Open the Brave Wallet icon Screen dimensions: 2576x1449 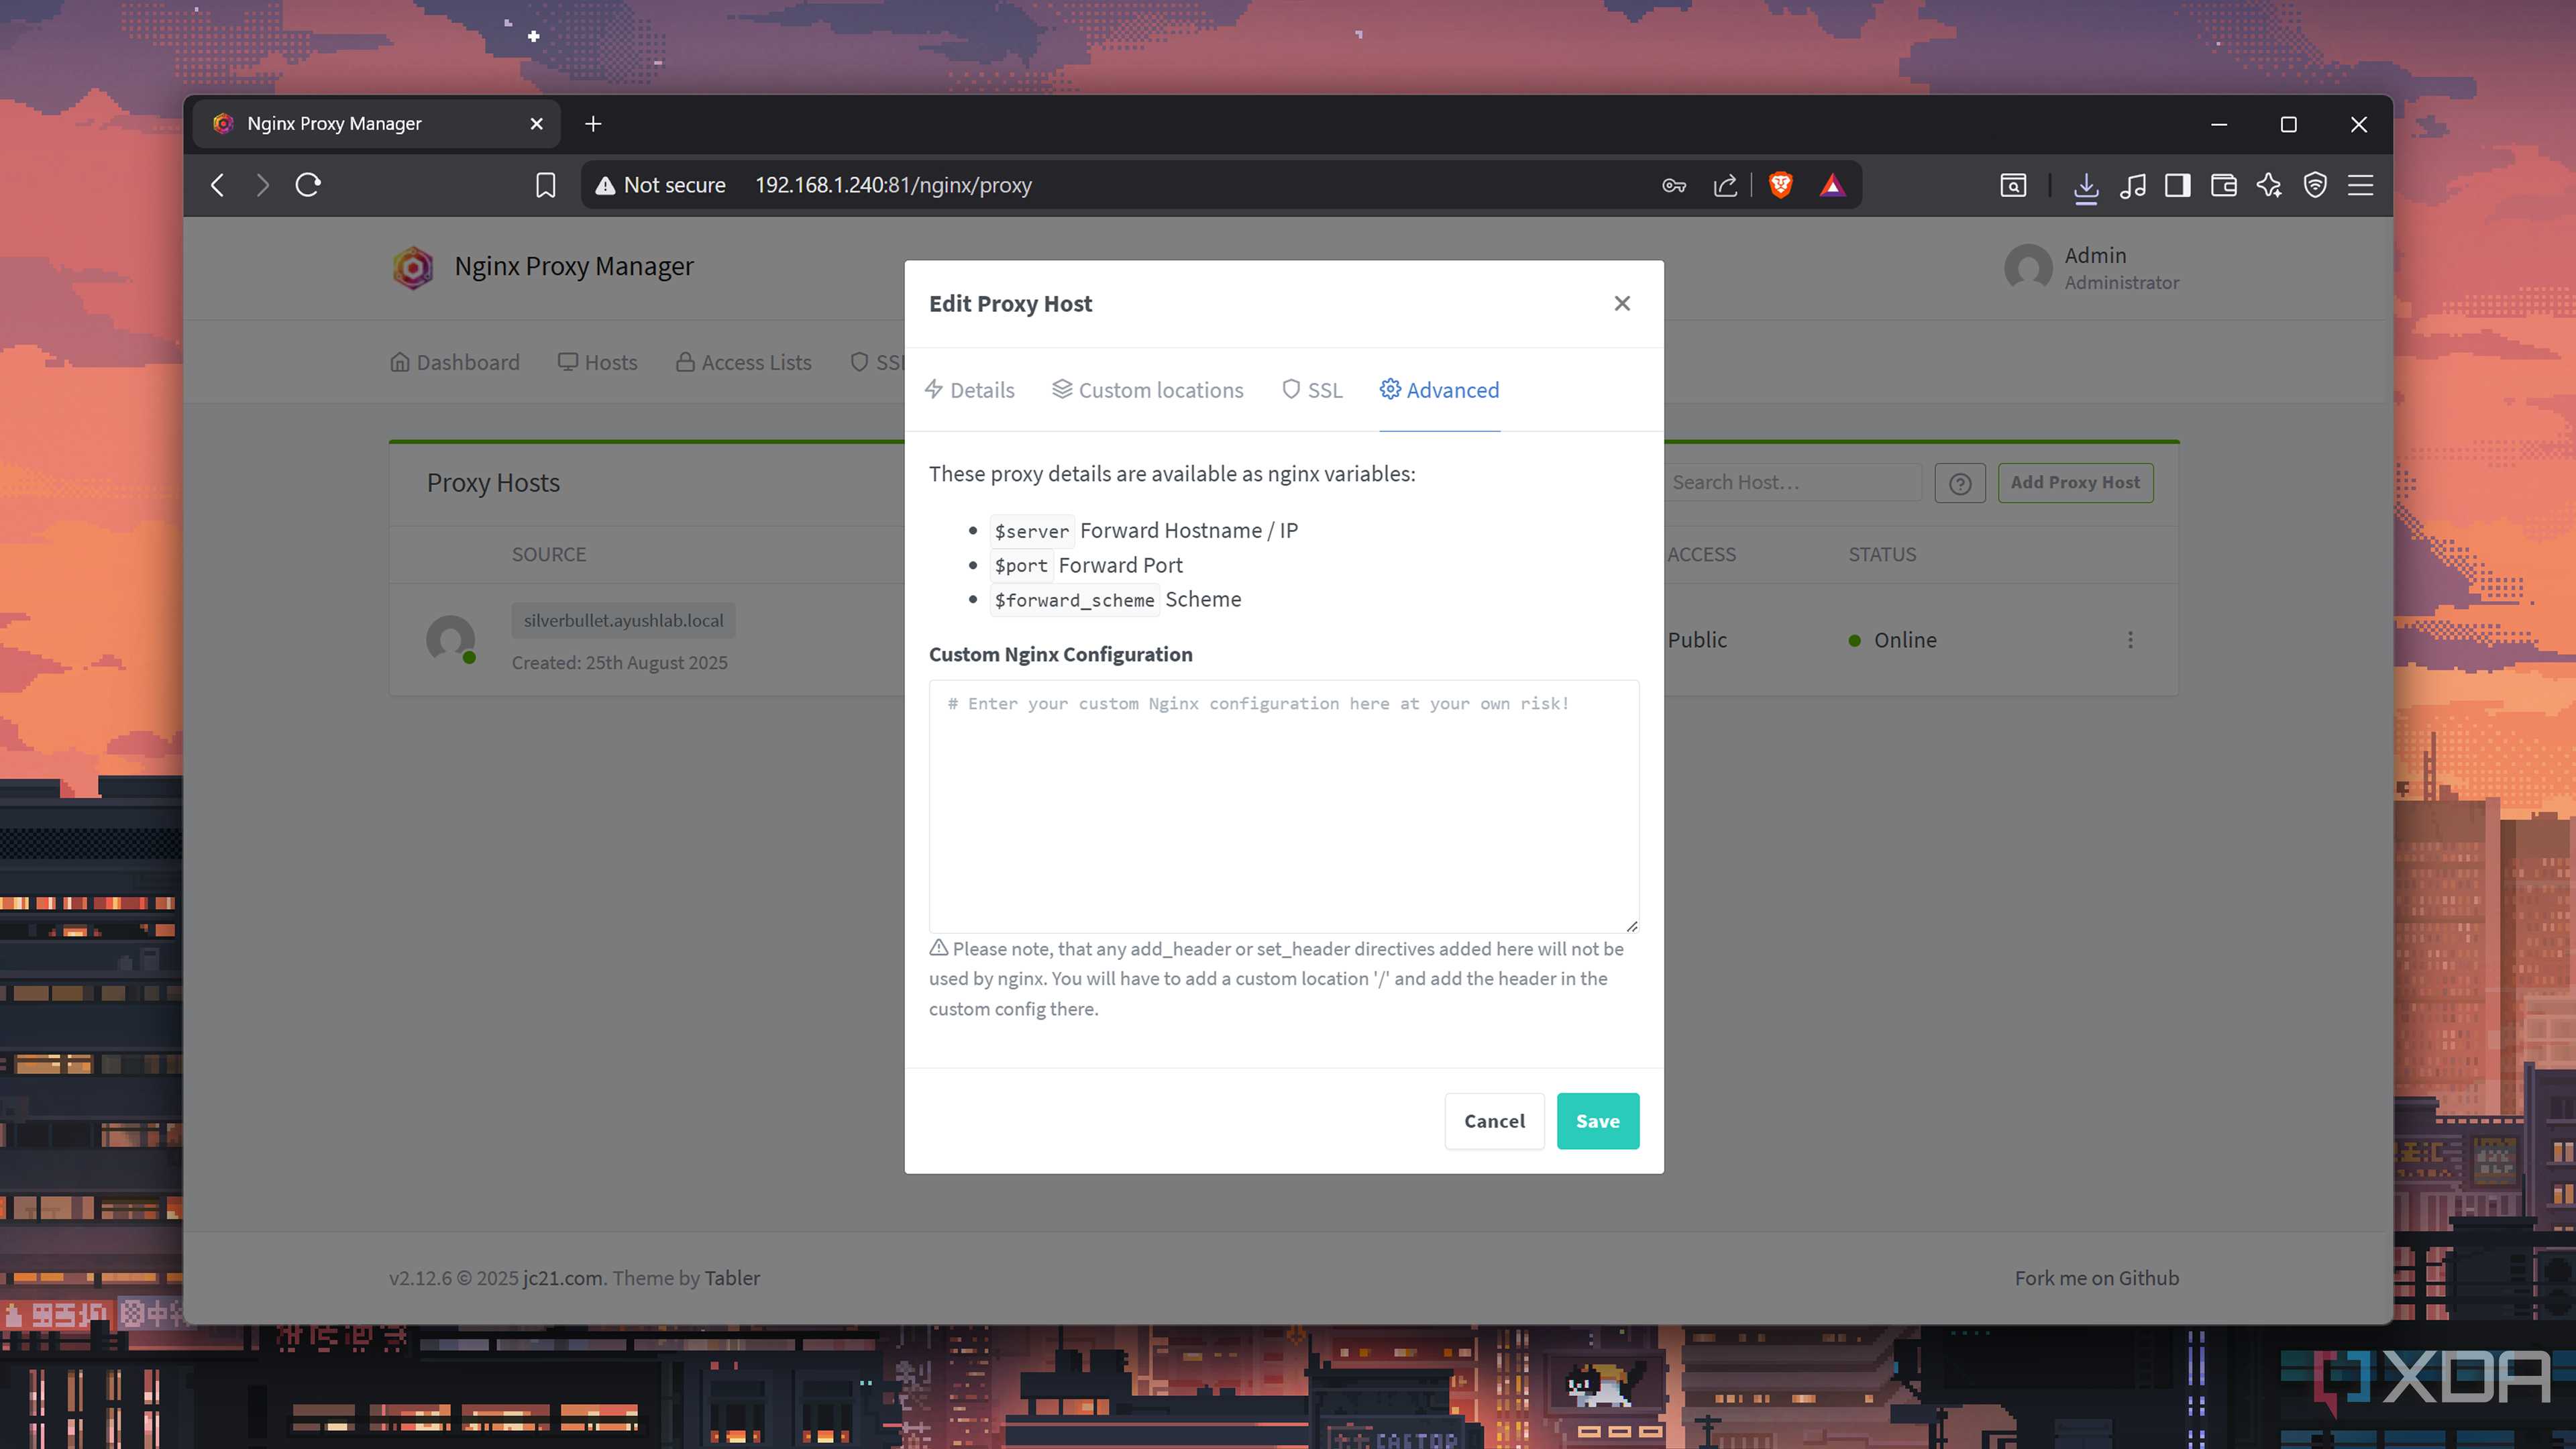click(x=2223, y=185)
